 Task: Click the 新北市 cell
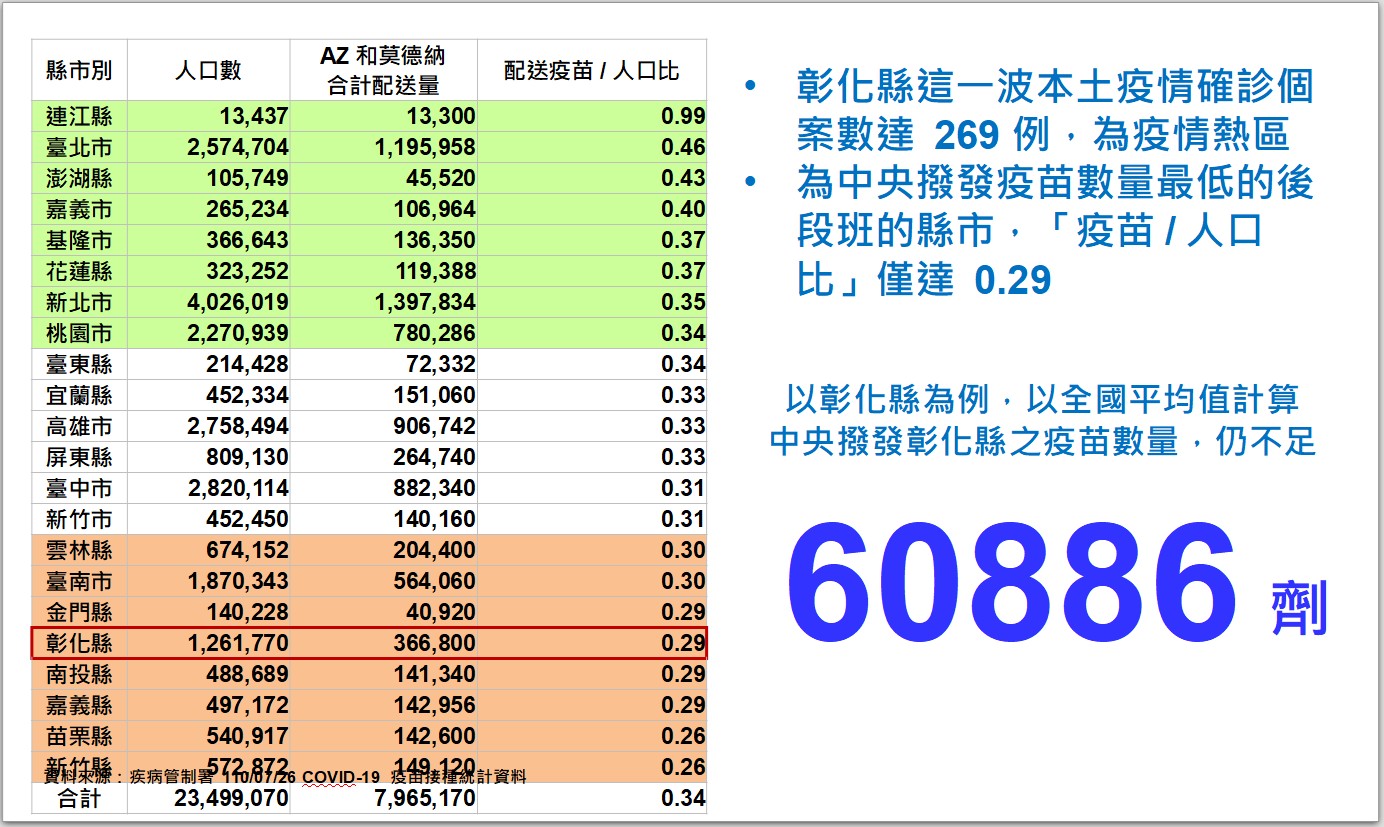(x=79, y=302)
